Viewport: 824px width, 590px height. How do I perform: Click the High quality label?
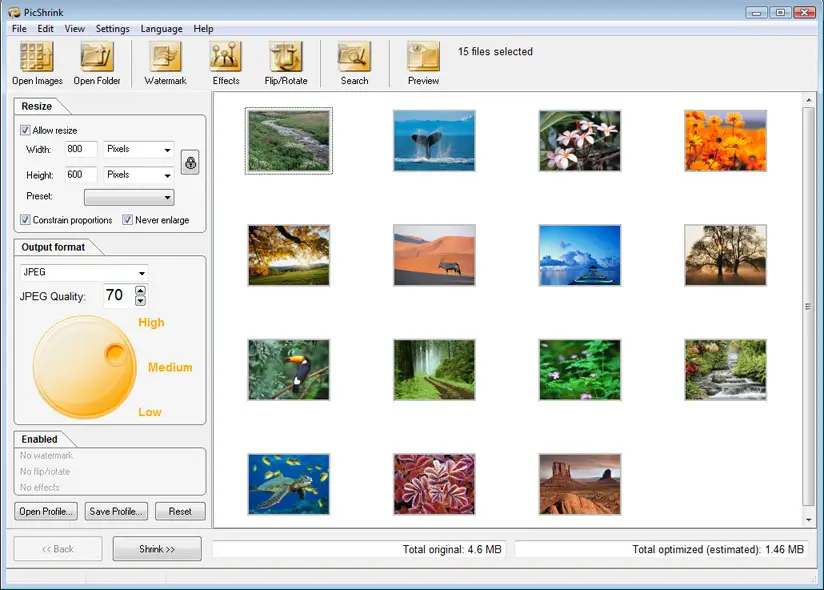click(151, 323)
